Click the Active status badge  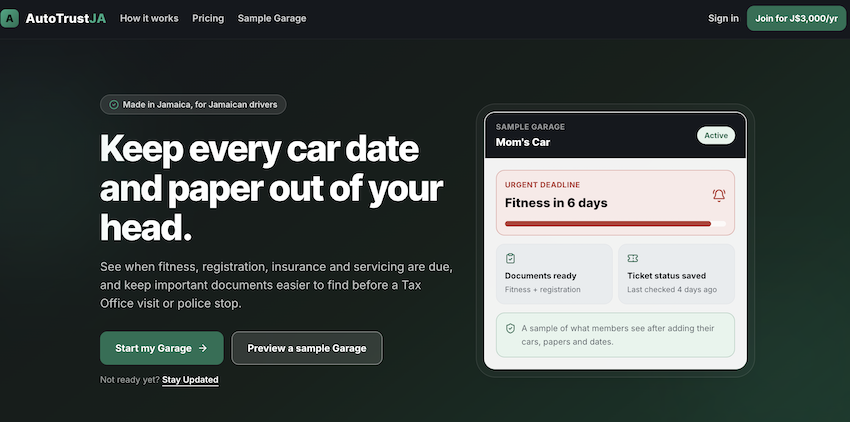pos(716,136)
